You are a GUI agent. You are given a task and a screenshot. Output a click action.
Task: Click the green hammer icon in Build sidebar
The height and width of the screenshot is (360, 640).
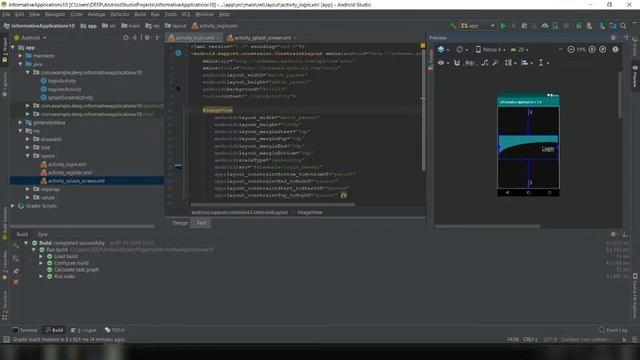pyautogui.click(x=16, y=246)
